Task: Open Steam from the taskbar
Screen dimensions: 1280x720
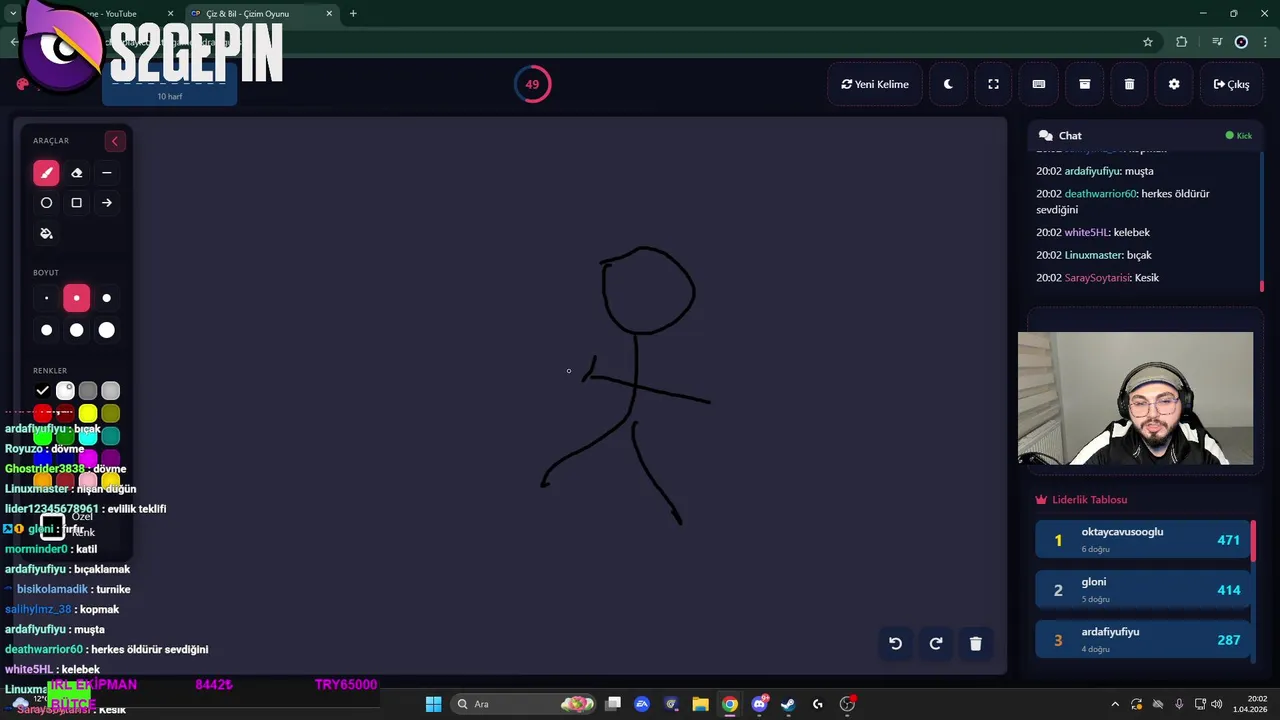Action: (788, 704)
